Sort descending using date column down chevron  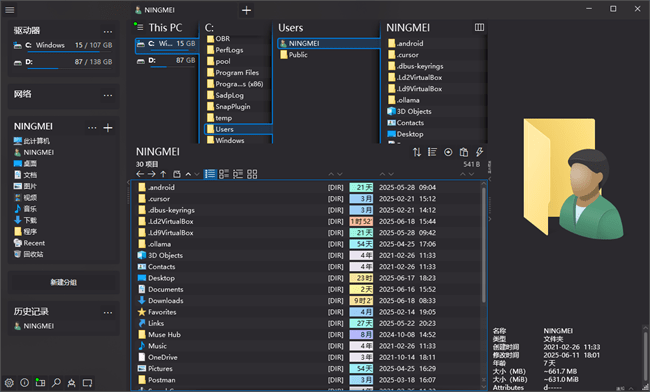[x=390, y=174]
